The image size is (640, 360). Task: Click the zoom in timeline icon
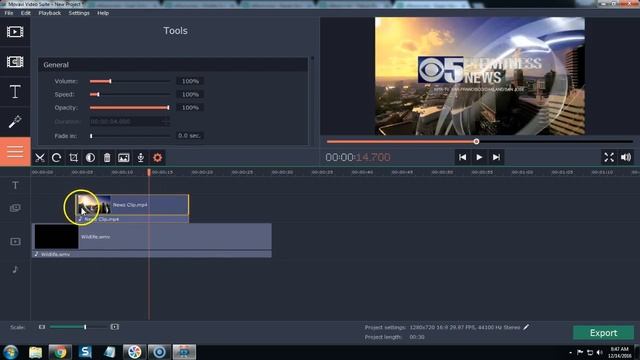[x=115, y=327]
